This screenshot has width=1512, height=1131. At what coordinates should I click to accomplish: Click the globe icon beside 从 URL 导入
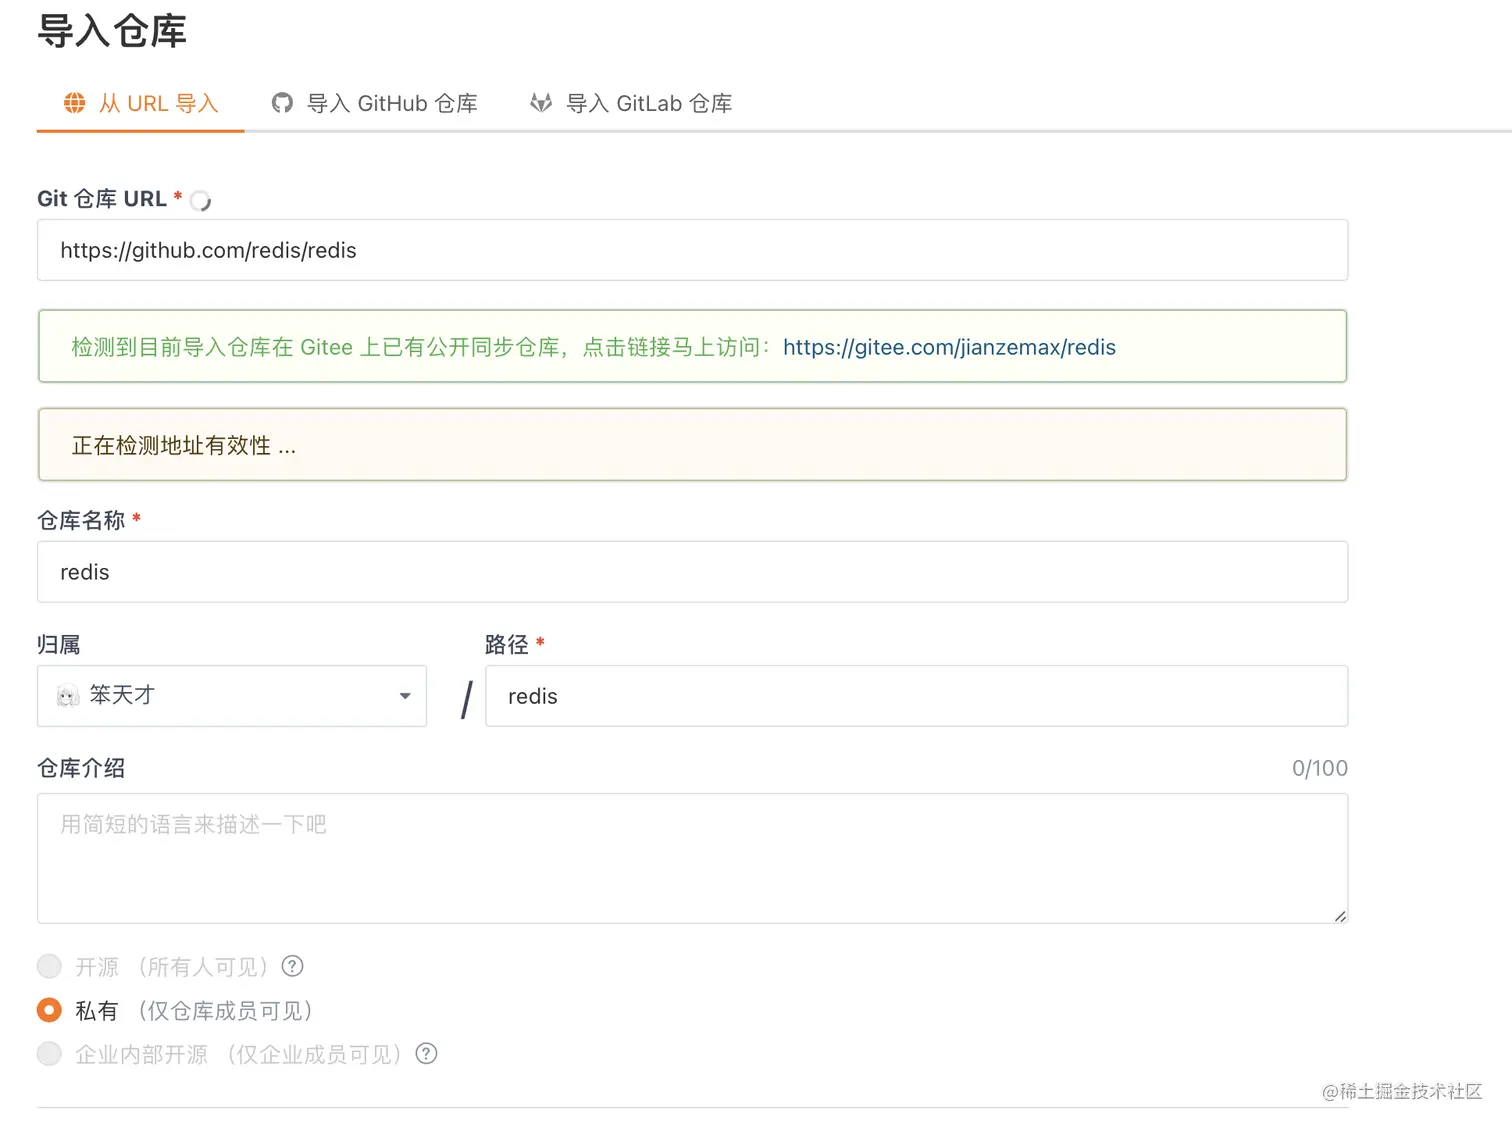coord(75,103)
